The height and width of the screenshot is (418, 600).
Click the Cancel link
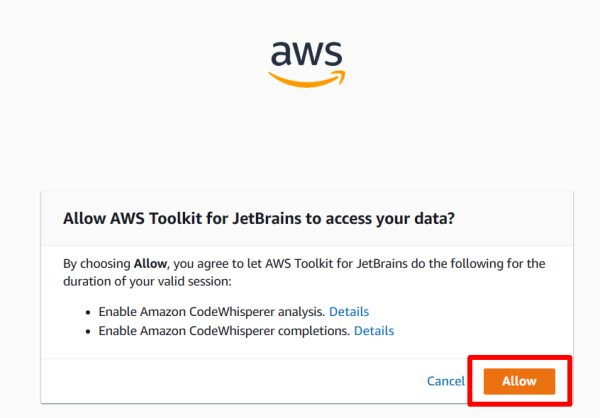(445, 381)
